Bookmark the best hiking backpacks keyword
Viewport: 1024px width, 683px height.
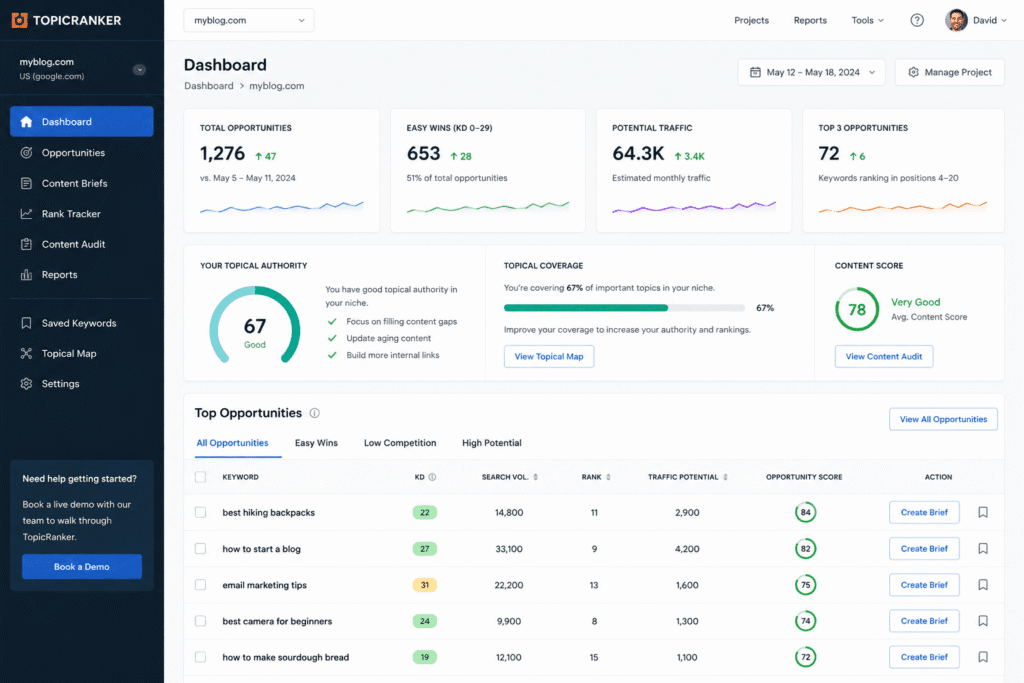click(x=983, y=513)
